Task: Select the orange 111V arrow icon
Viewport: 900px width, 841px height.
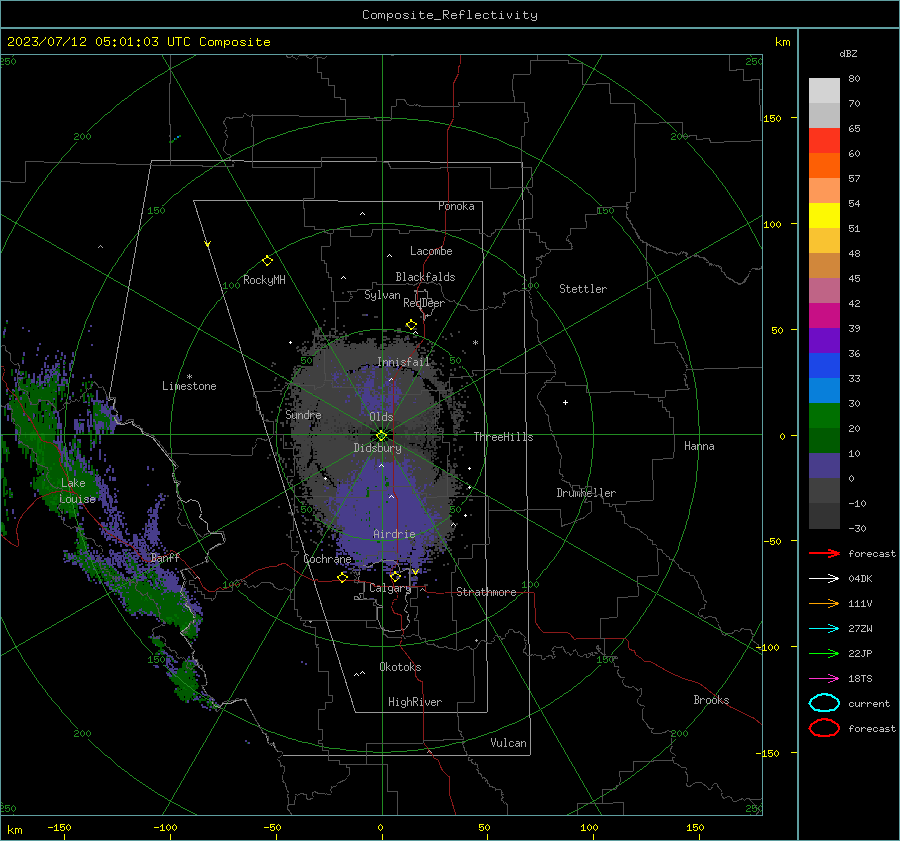Action: tap(824, 603)
